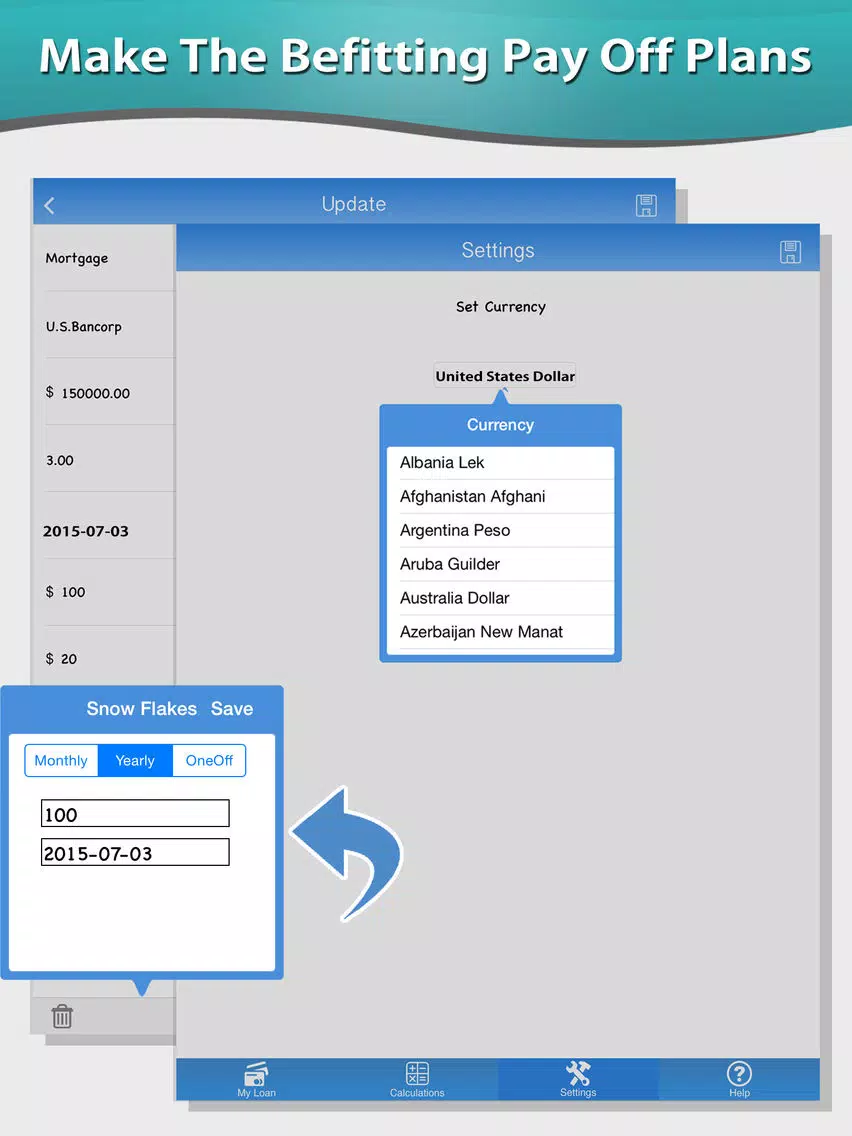Tap the 2015-07-03 date row in Update
The width and height of the screenshot is (852, 1136).
coord(105,526)
